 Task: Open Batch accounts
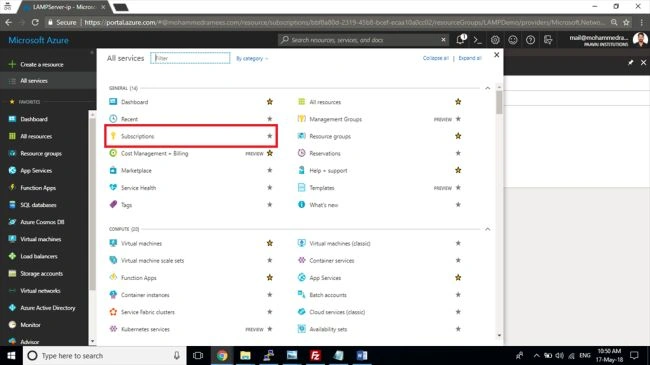pyautogui.click(x=328, y=295)
